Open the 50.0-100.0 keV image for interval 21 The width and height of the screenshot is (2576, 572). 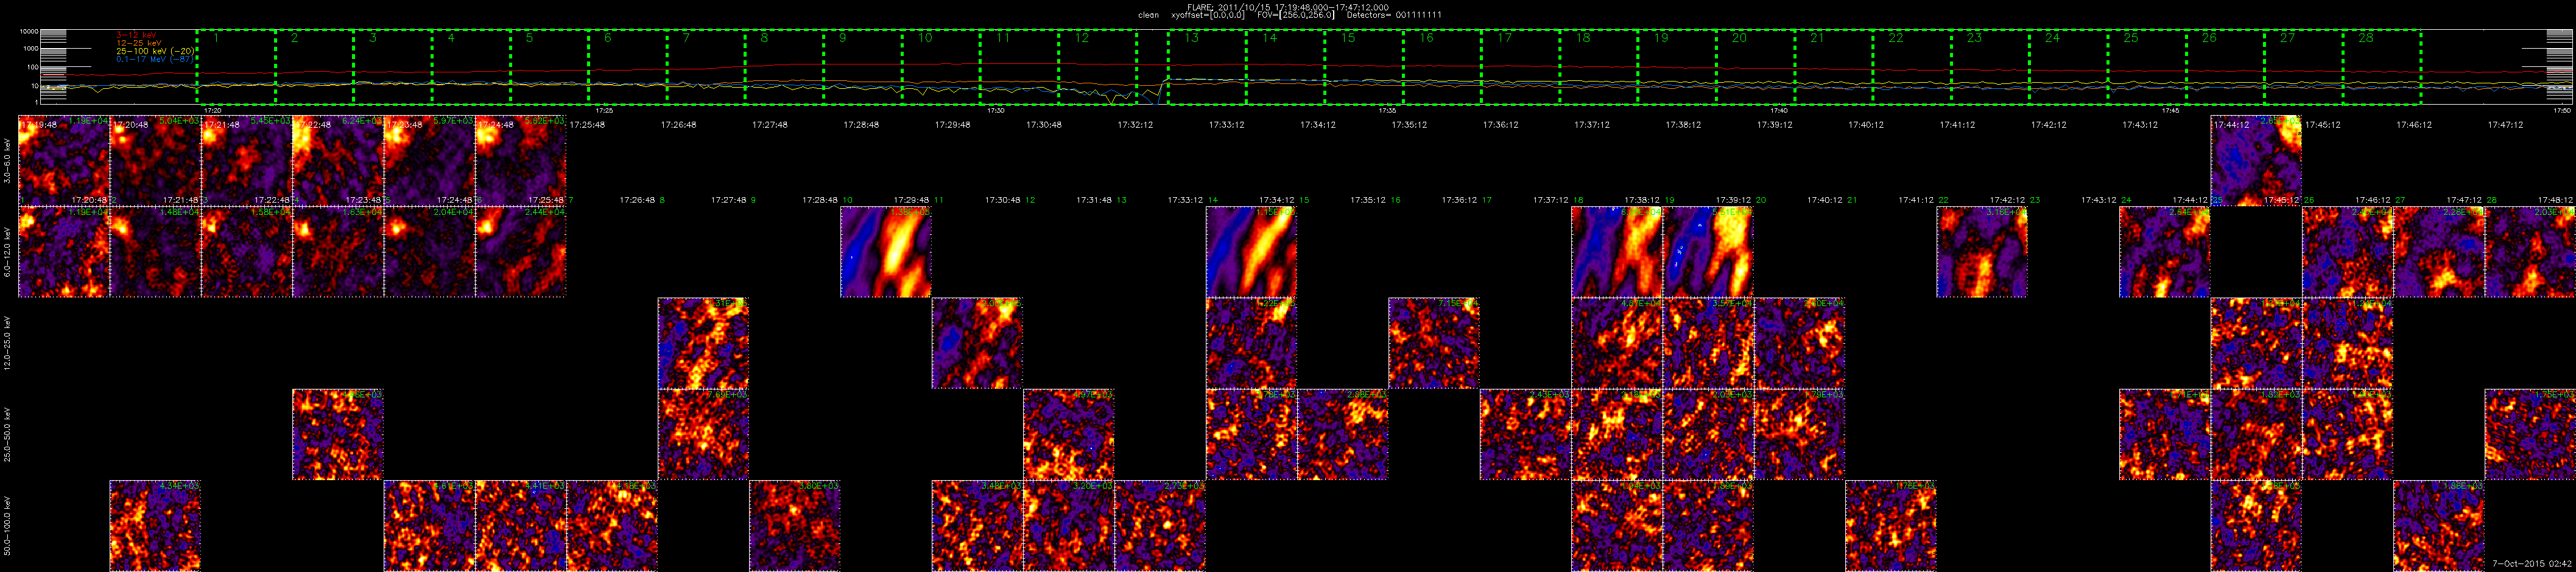coord(1891,526)
